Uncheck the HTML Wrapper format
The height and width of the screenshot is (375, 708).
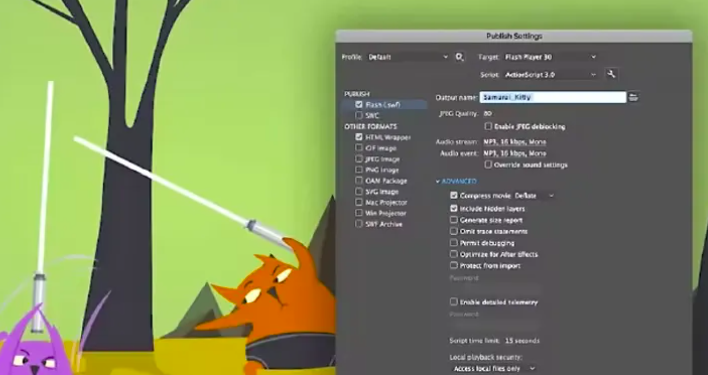pyautogui.click(x=359, y=137)
